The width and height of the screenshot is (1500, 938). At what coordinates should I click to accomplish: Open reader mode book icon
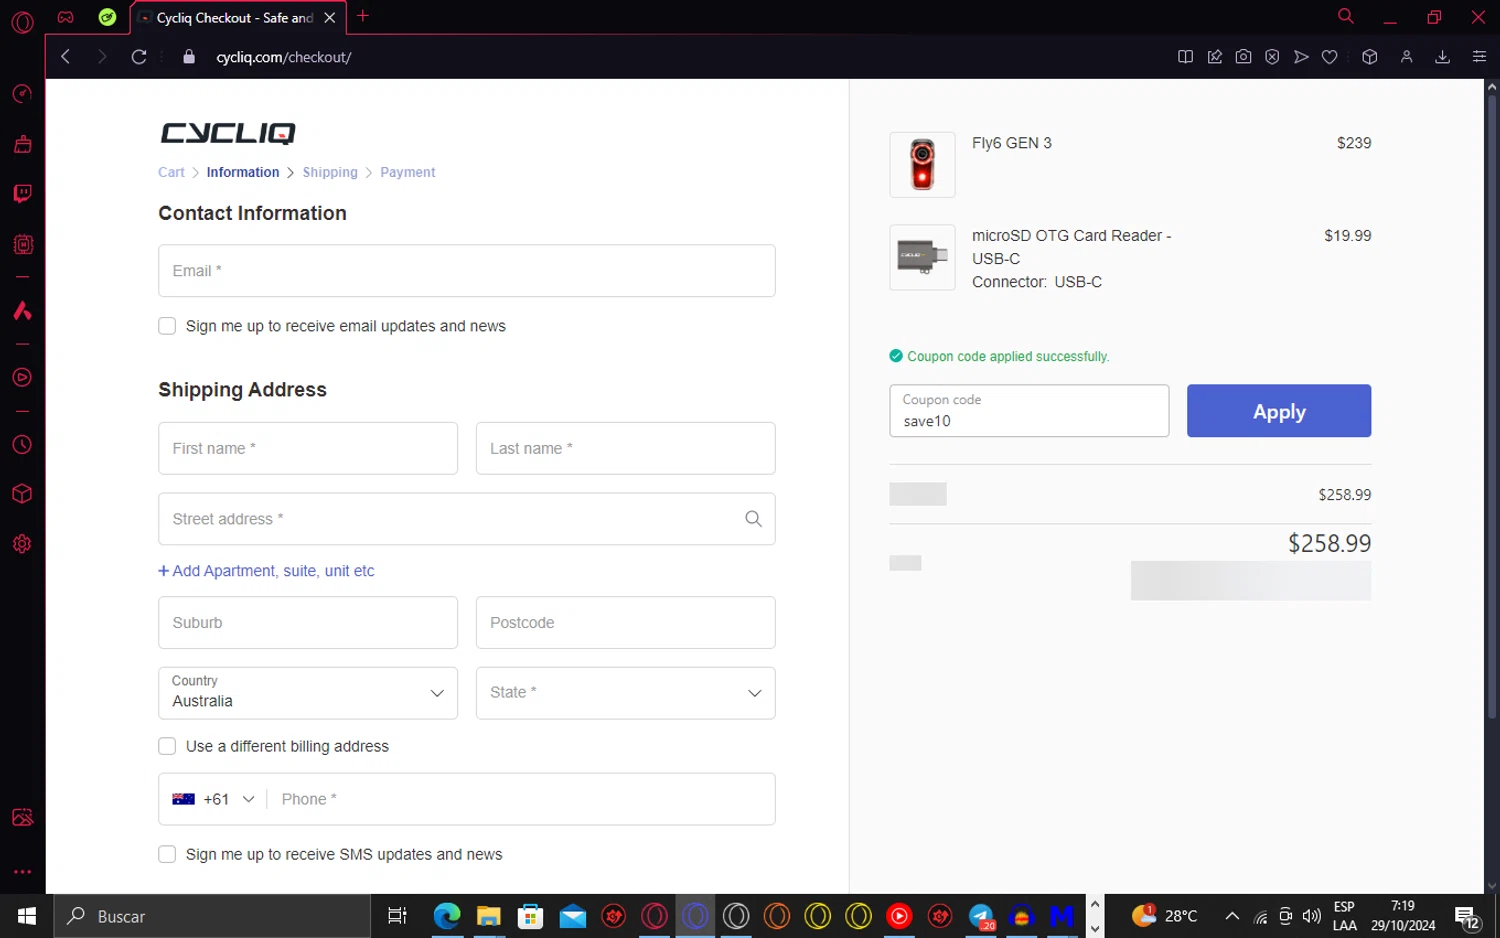point(1185,57)
